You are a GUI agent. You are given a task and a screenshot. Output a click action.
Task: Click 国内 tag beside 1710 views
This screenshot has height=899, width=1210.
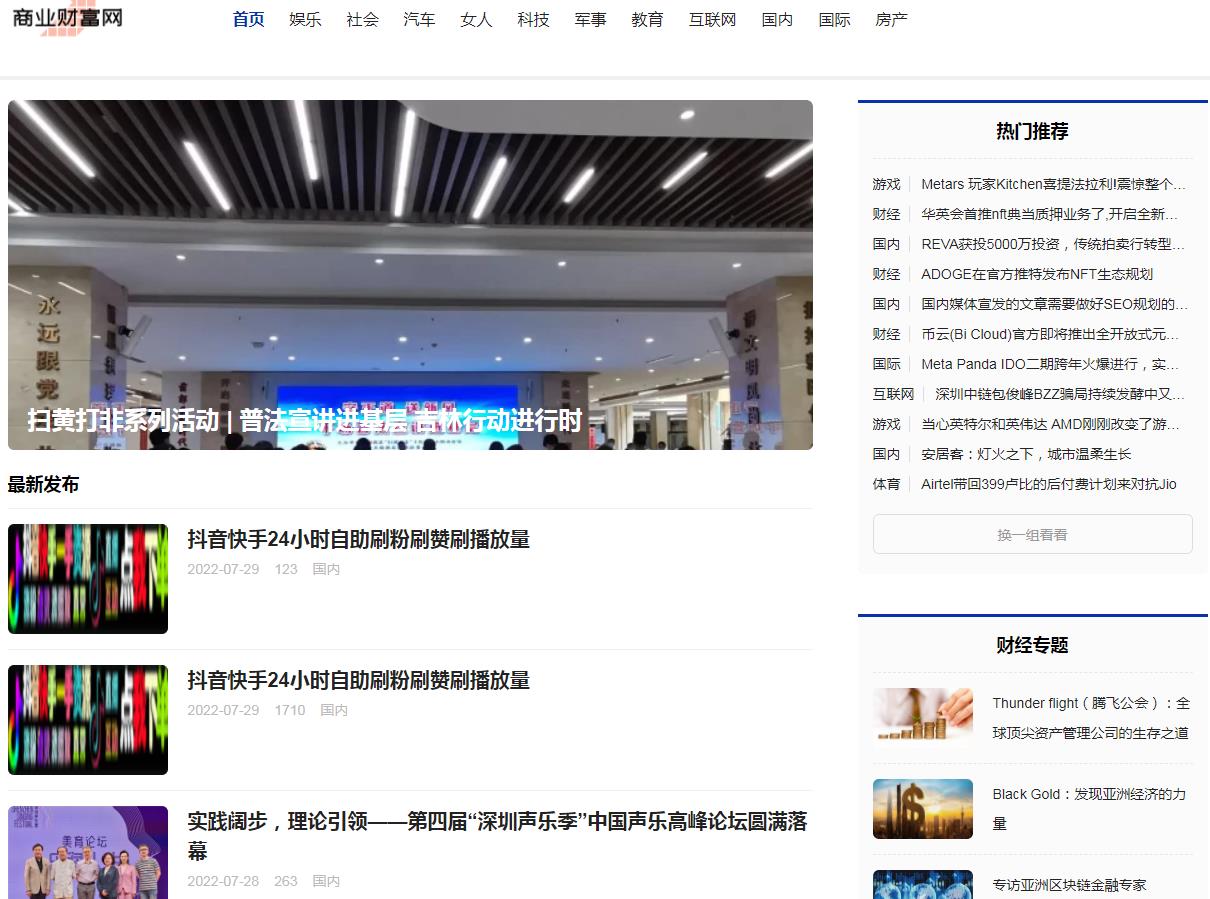[334, 710]
